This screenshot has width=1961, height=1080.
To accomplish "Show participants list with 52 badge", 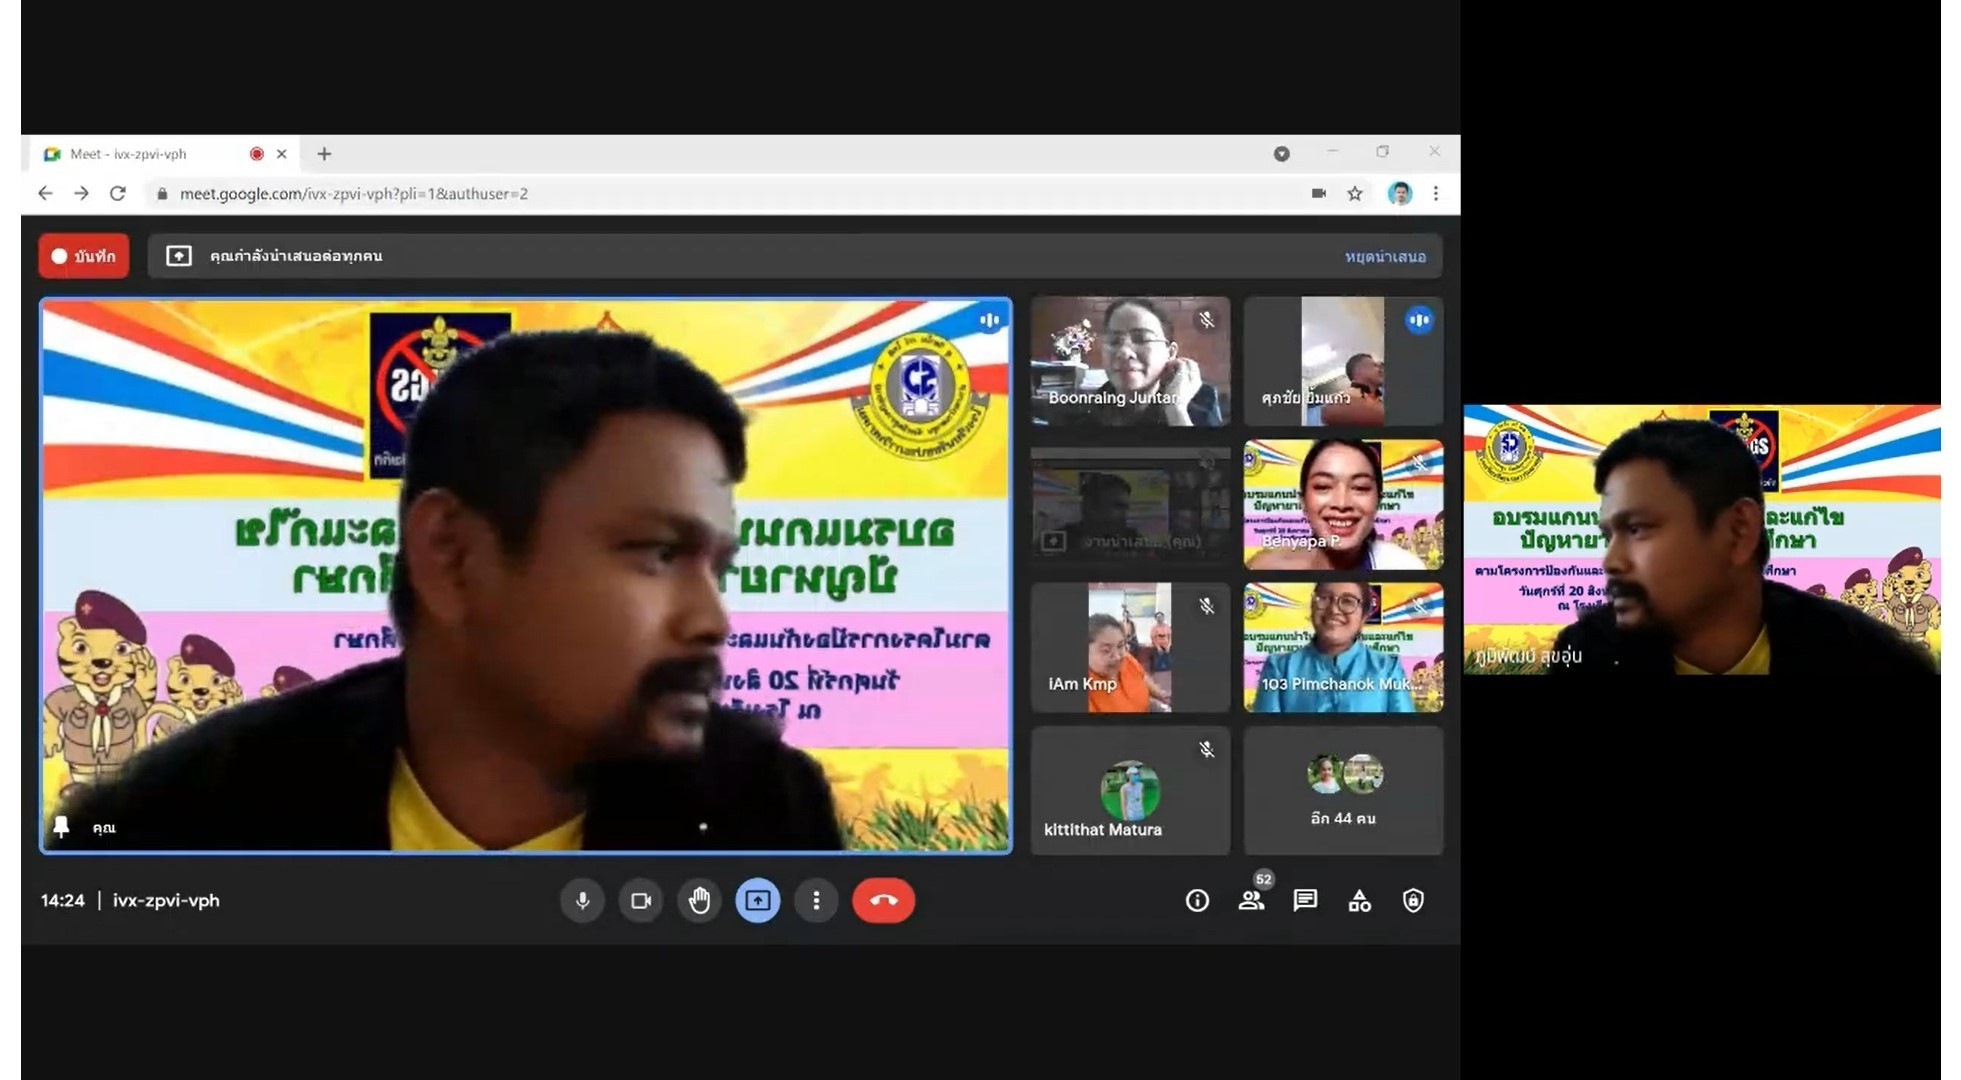I will tap(1251, 900).
